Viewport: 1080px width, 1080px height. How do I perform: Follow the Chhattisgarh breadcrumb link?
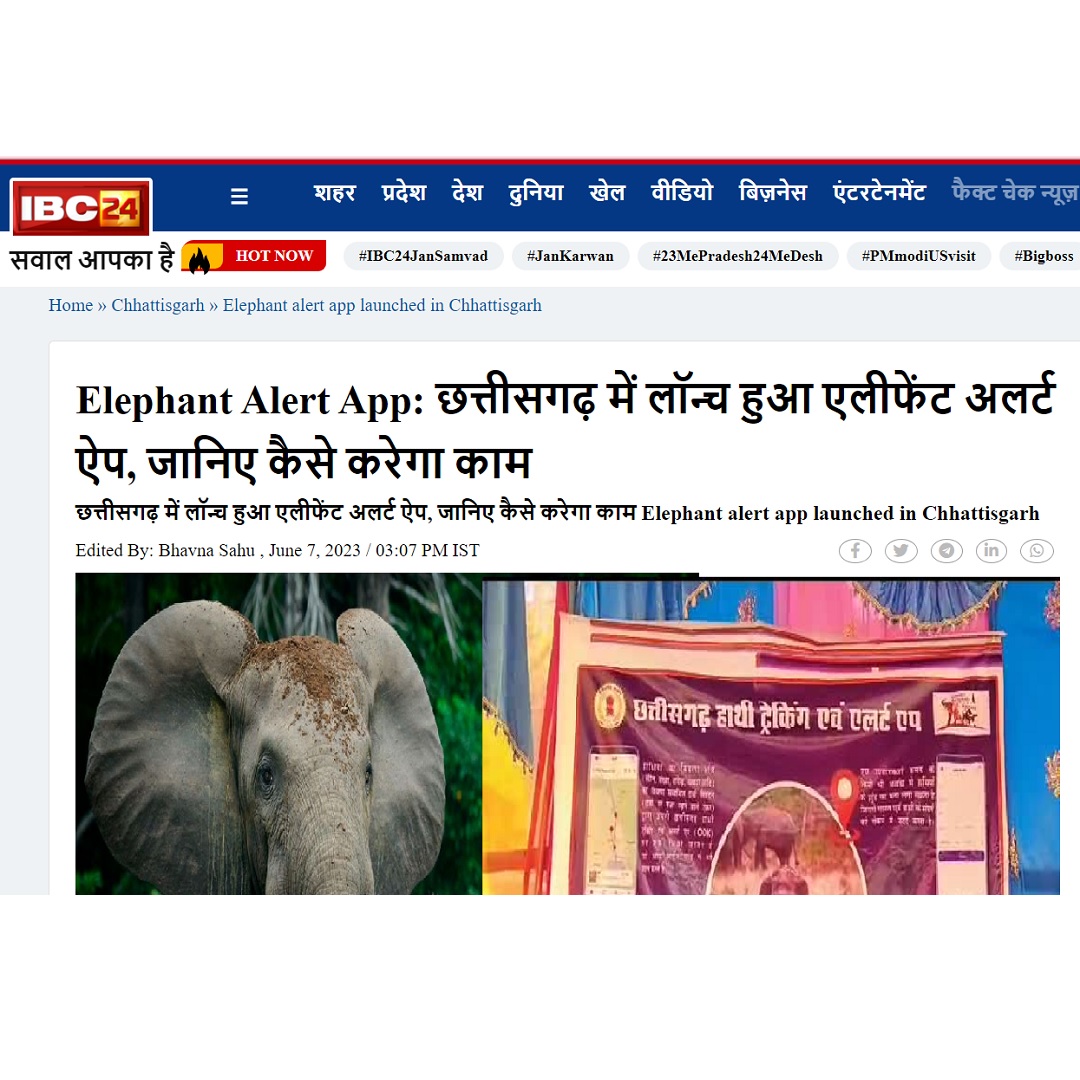pos(158,305)
